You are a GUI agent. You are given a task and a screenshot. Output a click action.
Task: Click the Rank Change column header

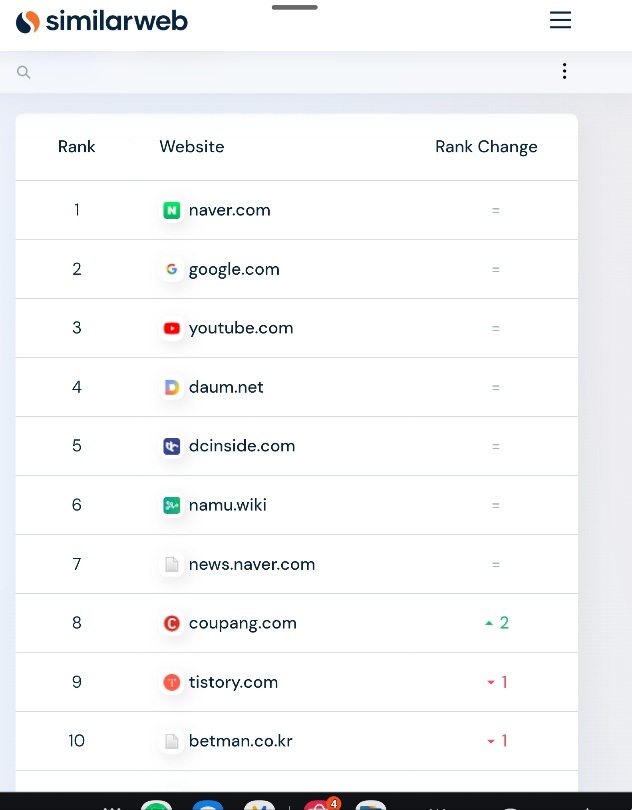[486, 147]
